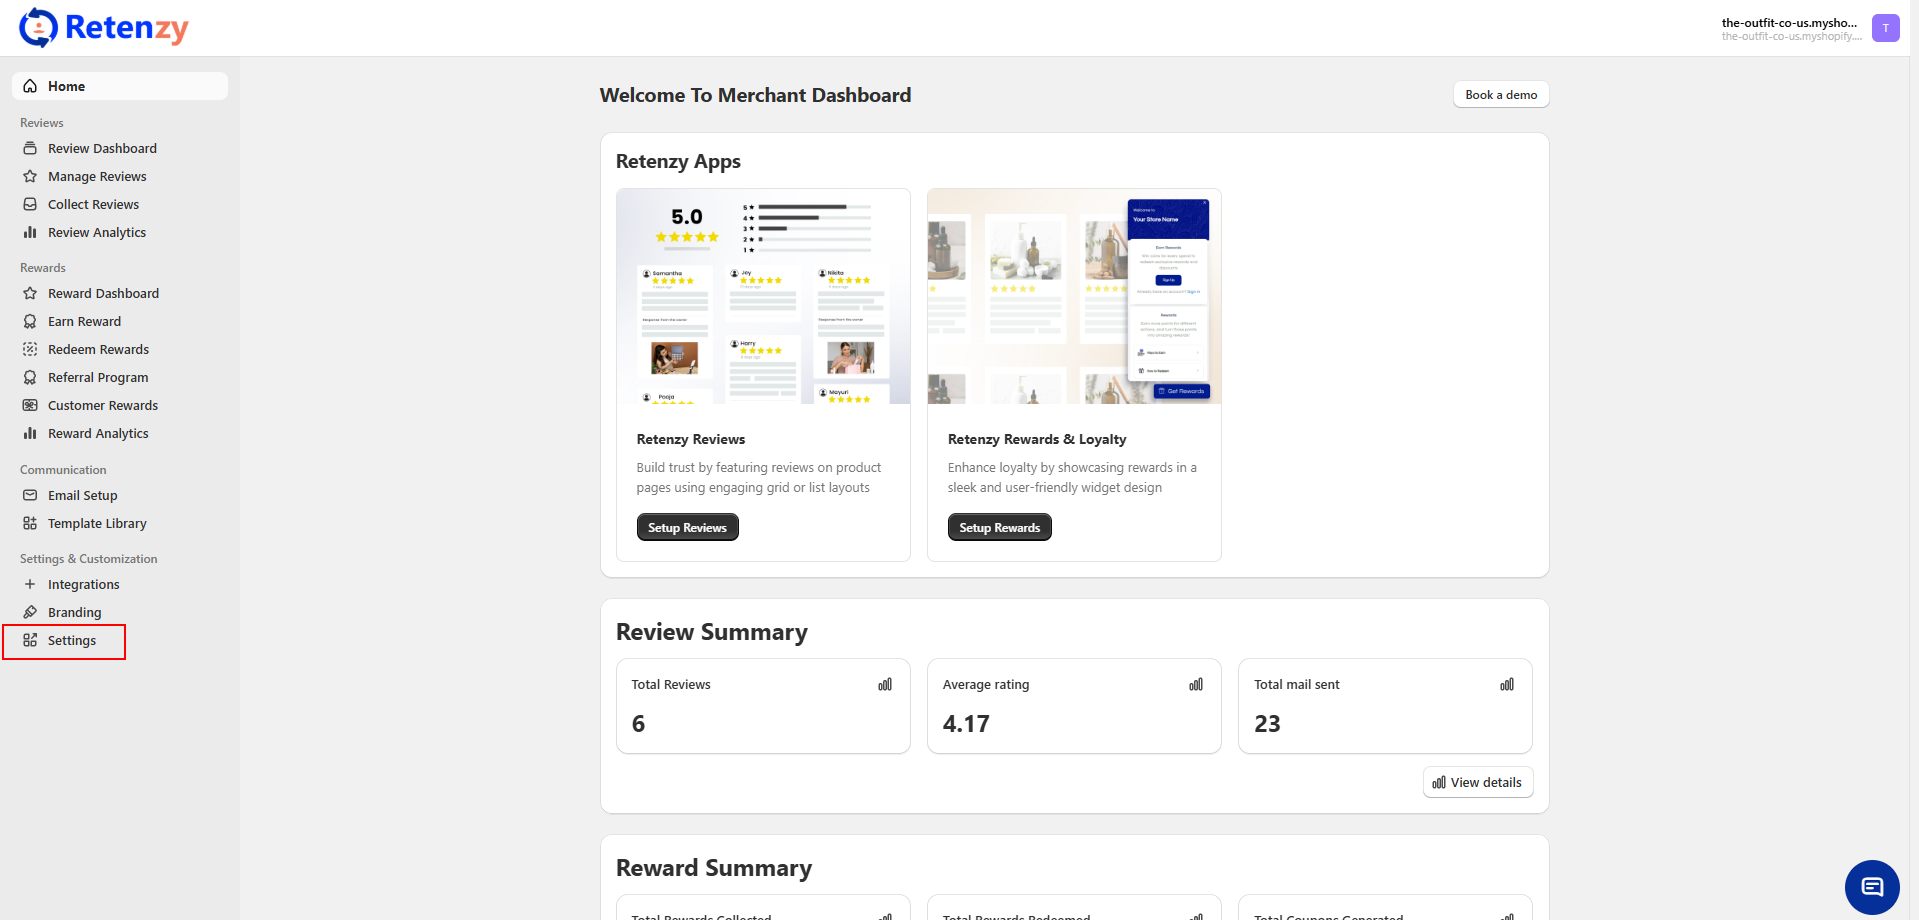Open the Template Library

[120, 523]
